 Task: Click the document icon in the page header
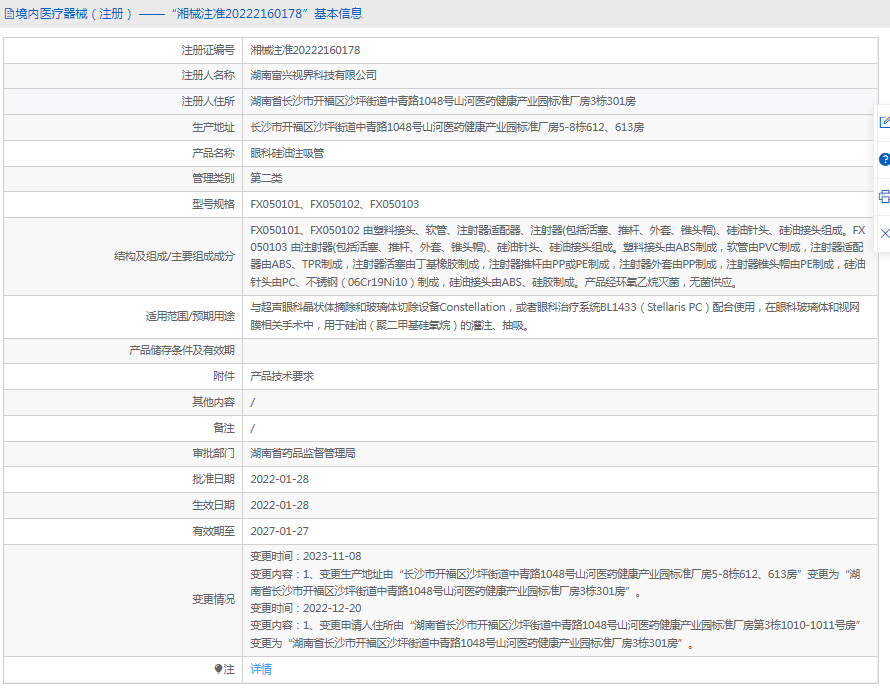coord(9,14)
